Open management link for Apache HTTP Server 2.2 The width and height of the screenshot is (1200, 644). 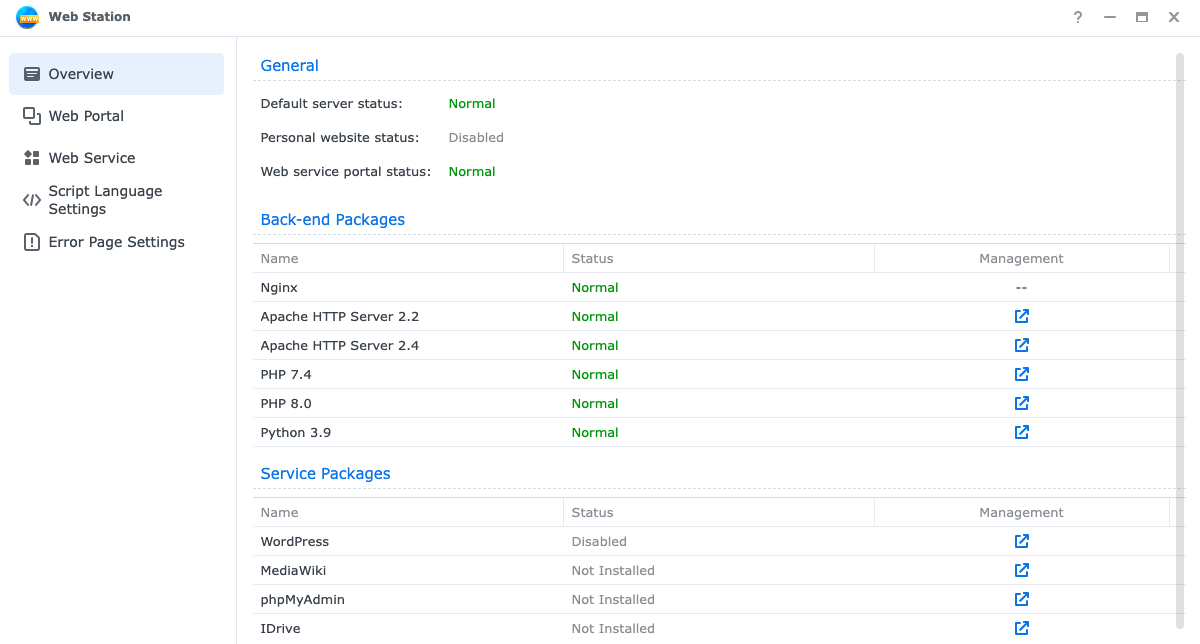click(1021, 316)
